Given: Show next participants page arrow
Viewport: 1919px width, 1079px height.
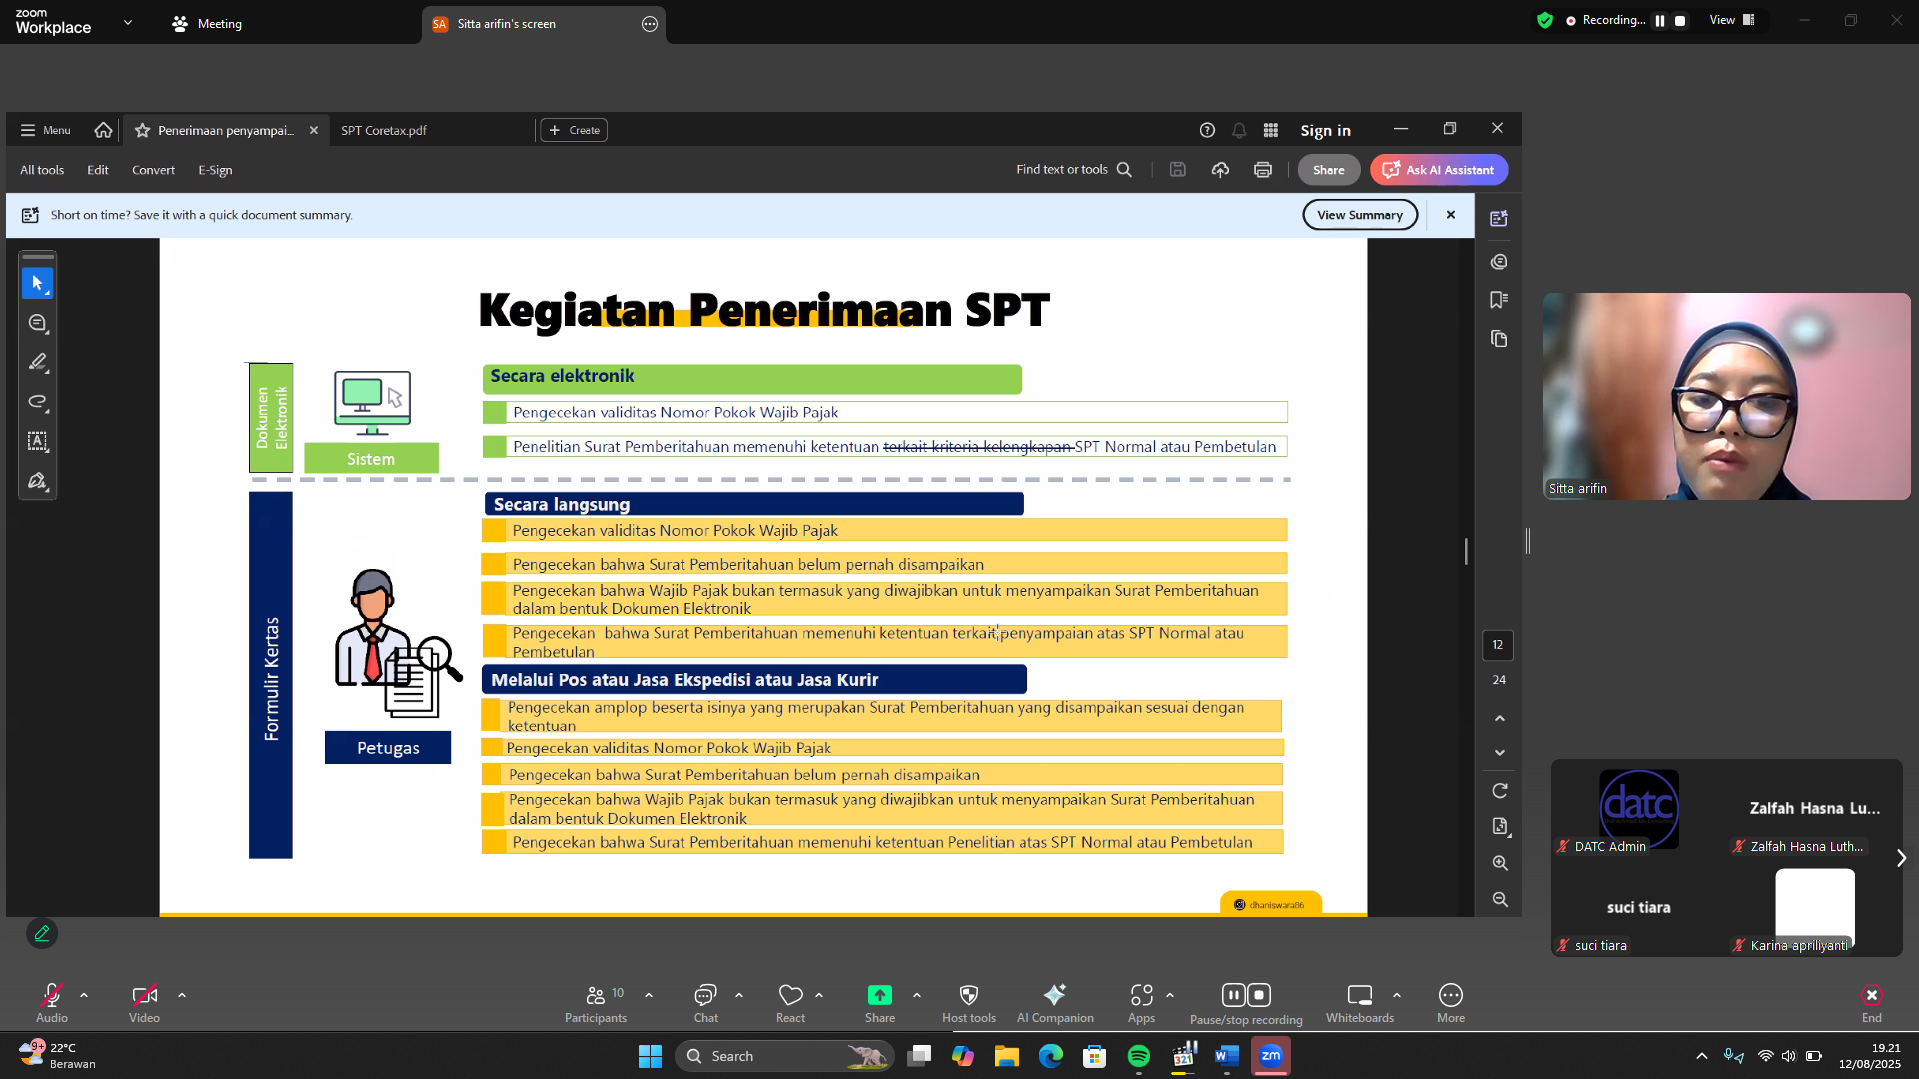Looking at the screenshot, I should (1901, 858).
